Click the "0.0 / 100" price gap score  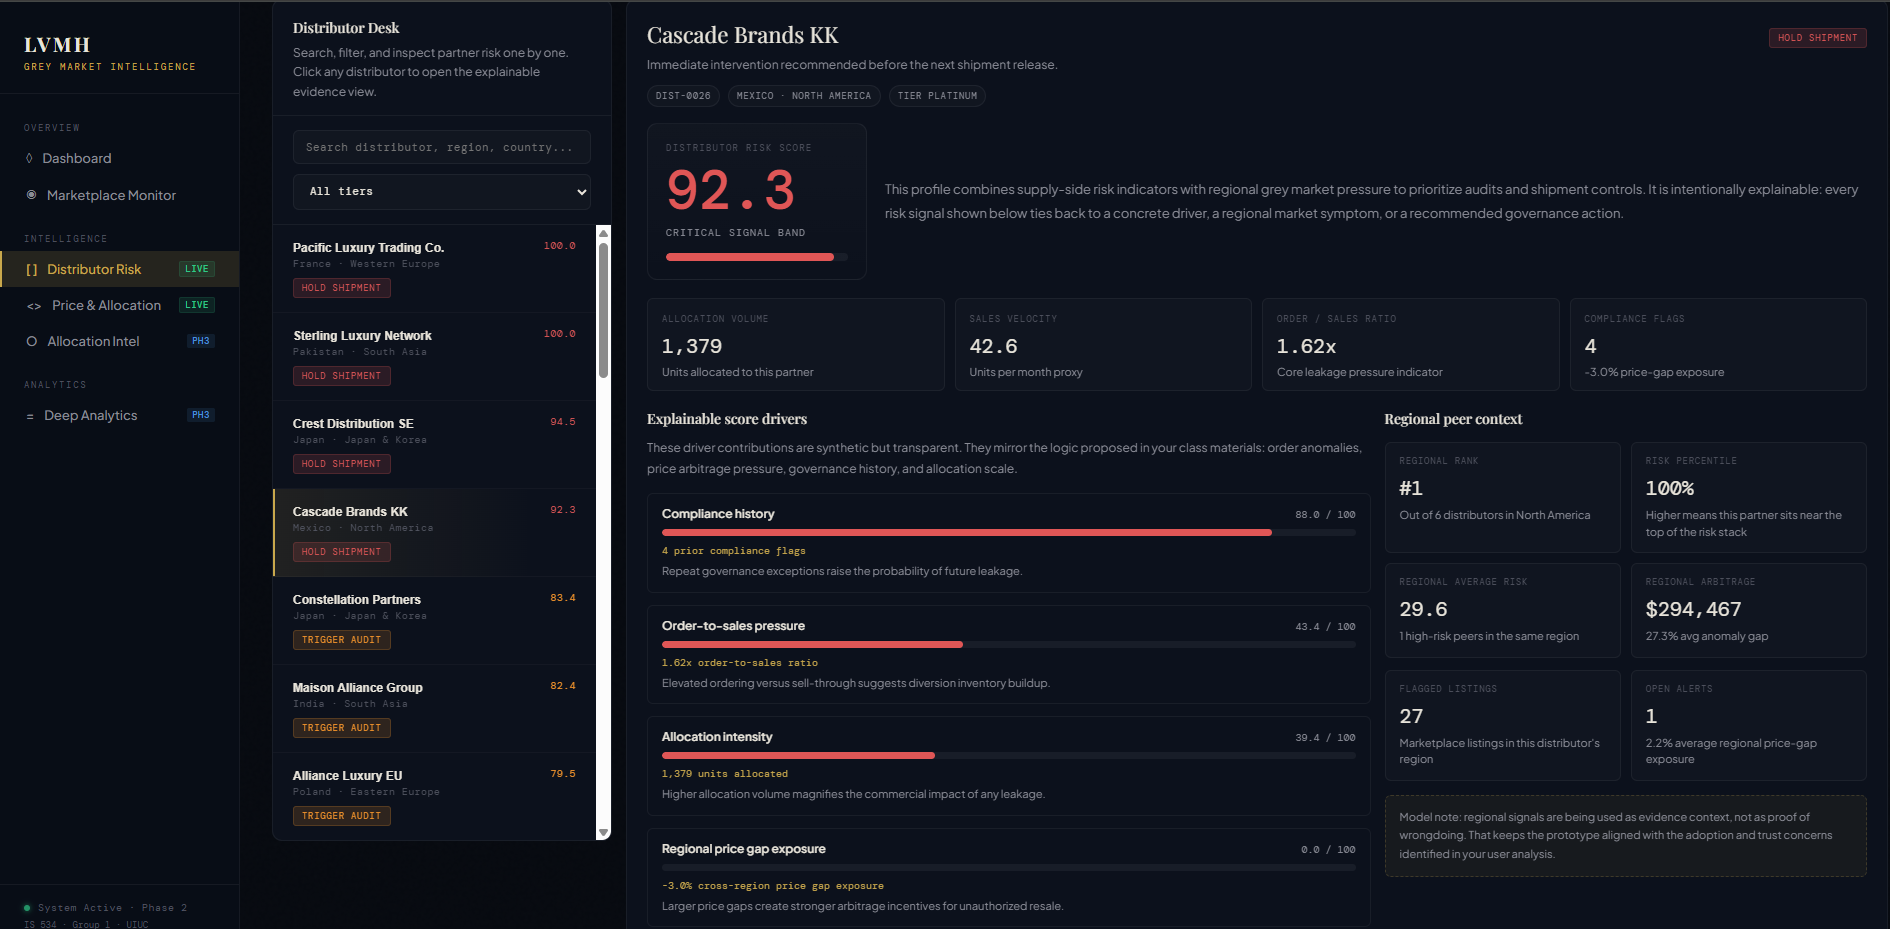(1328, 850)
